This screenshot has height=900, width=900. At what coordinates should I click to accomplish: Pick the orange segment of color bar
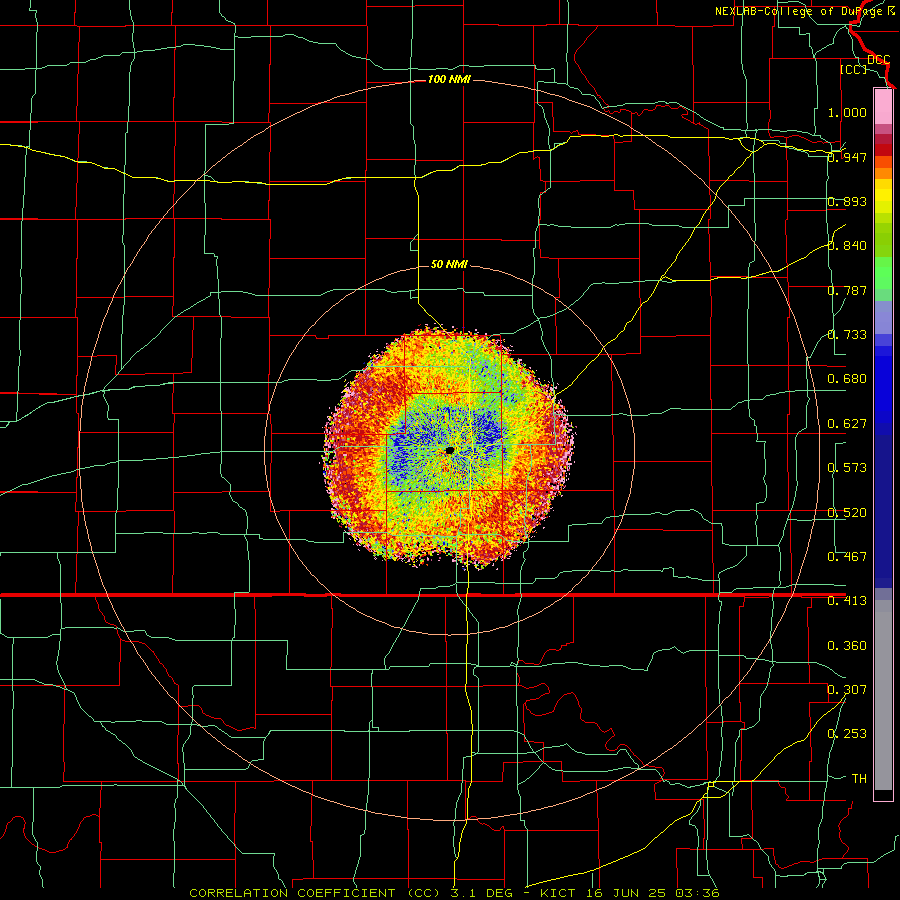(x=883, y=173)
